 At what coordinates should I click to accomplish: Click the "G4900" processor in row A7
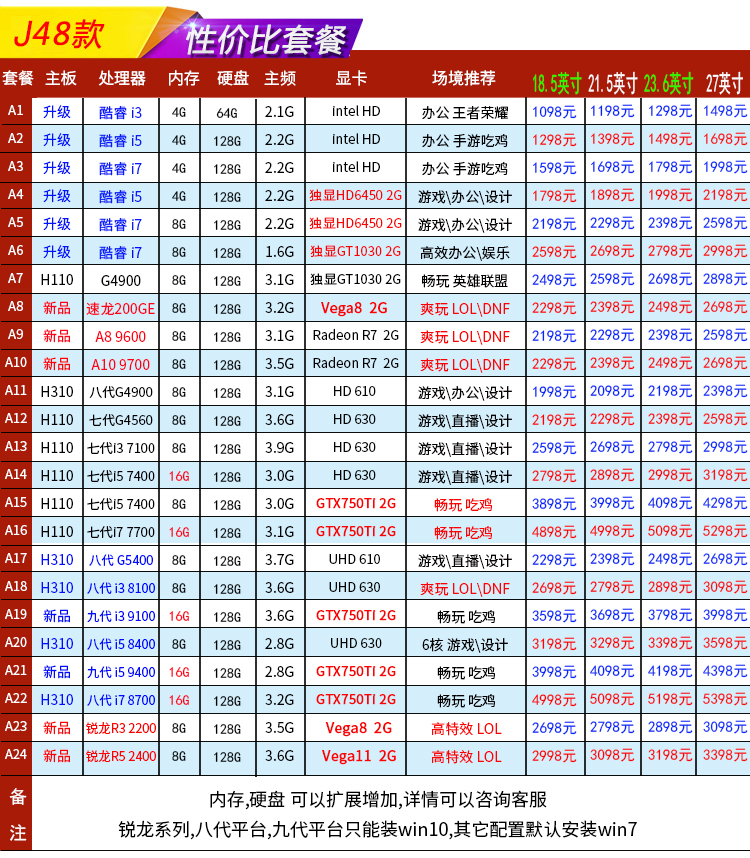pyautogui.click(x=120, y=281)
